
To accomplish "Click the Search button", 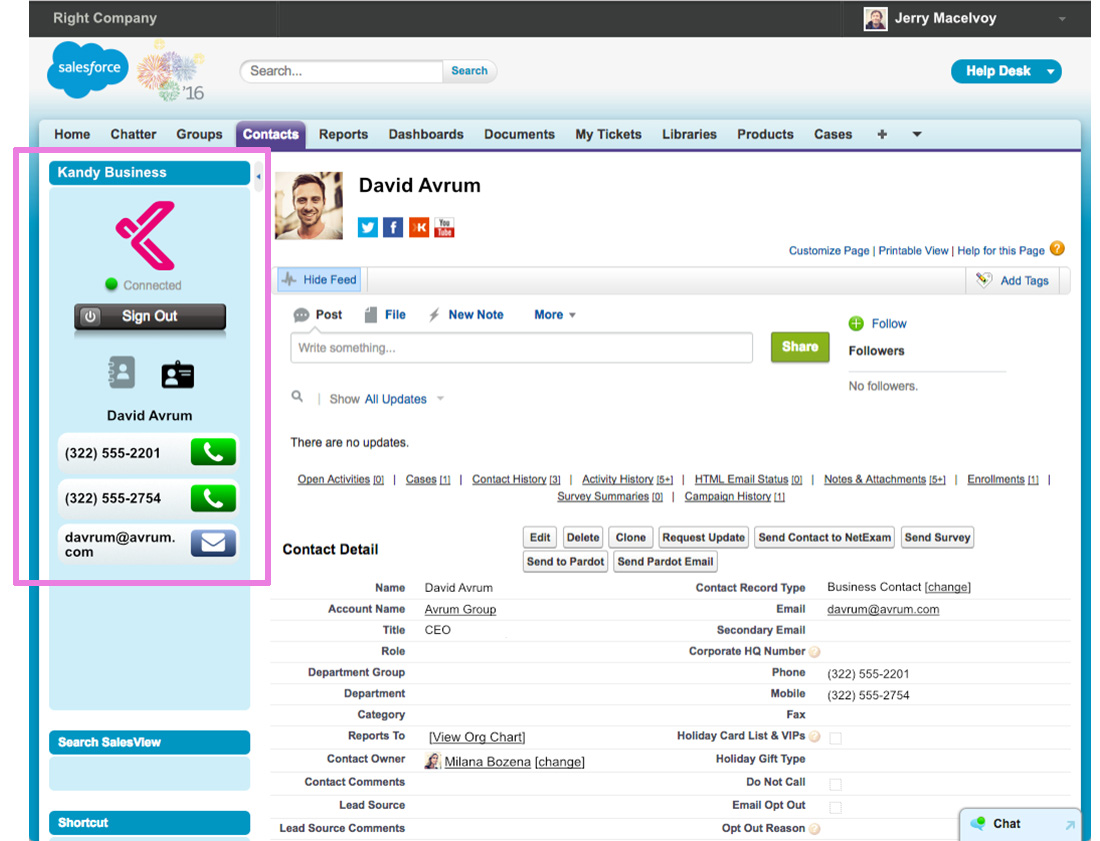I will (469, 71).
